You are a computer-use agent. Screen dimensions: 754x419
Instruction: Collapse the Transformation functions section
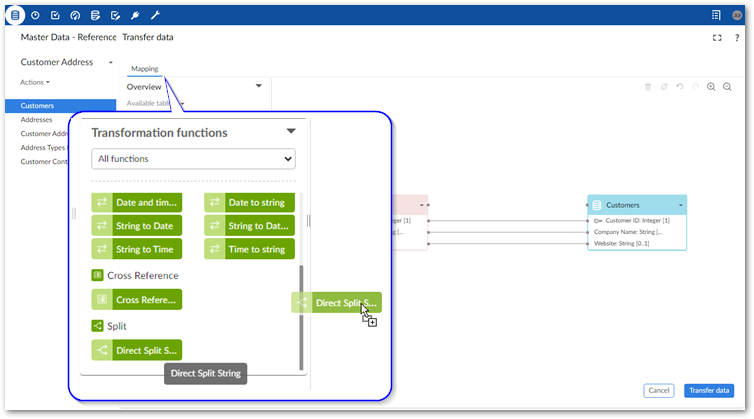point(291,131)
